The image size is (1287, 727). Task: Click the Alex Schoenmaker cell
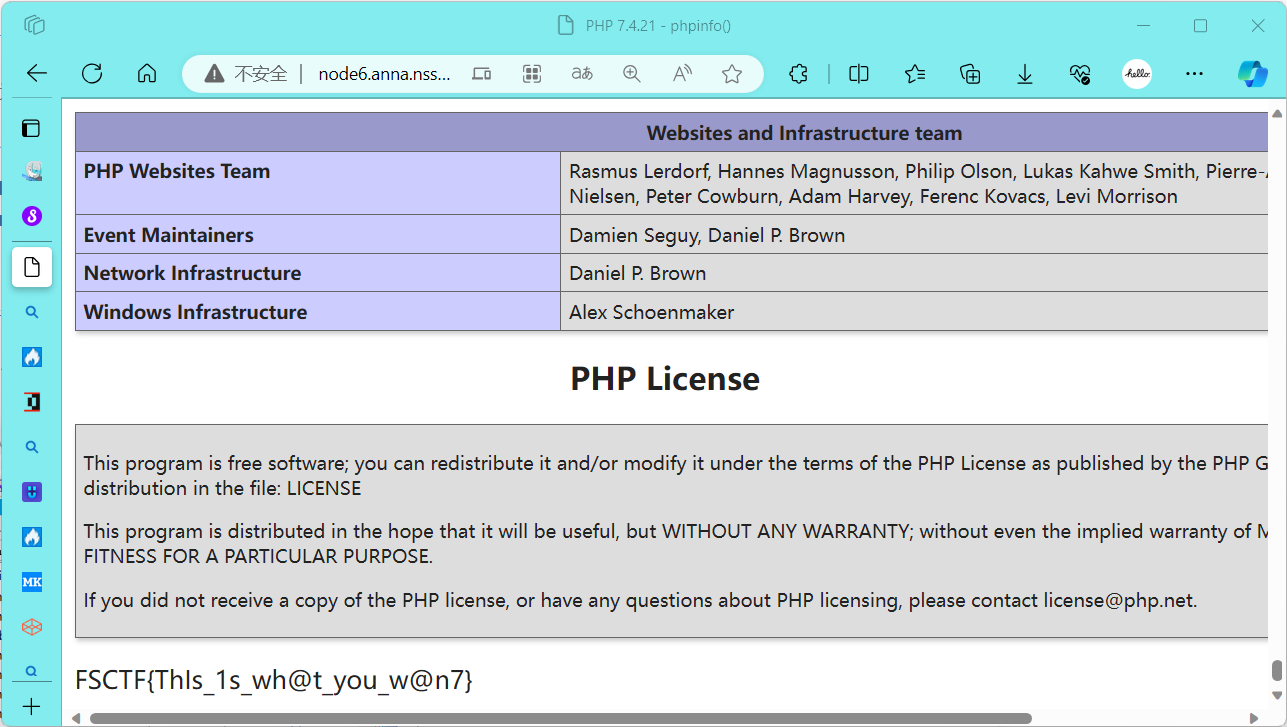click(x=915, y=312)
